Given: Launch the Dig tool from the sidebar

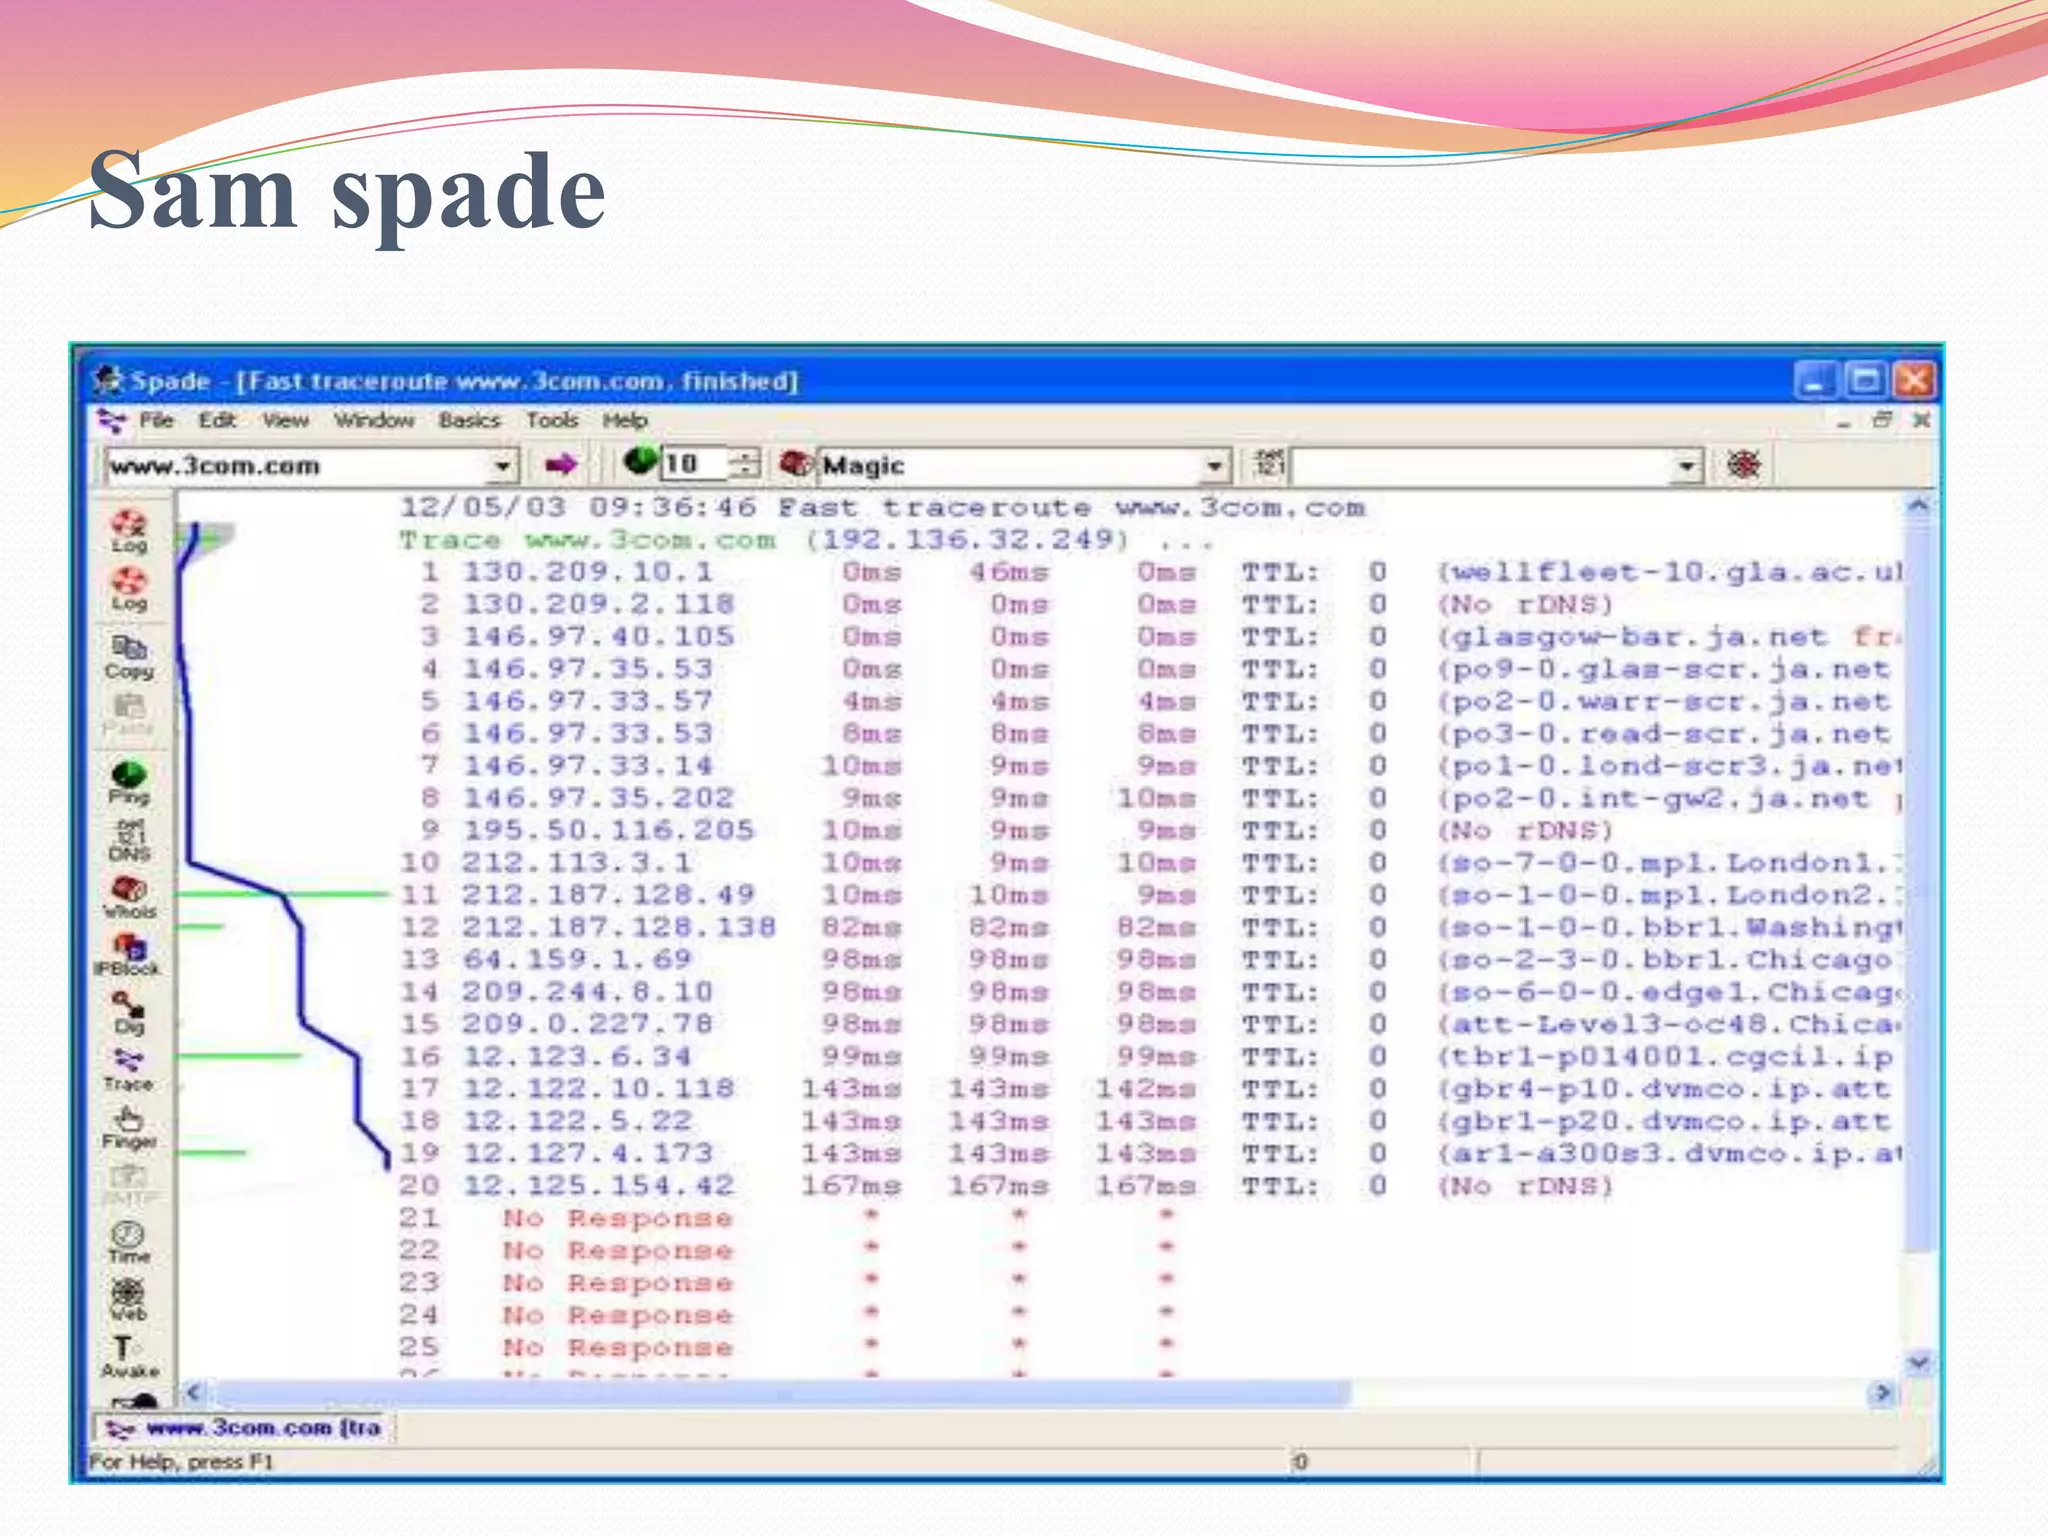Looking at the screenshot, I should (129, 1010).
